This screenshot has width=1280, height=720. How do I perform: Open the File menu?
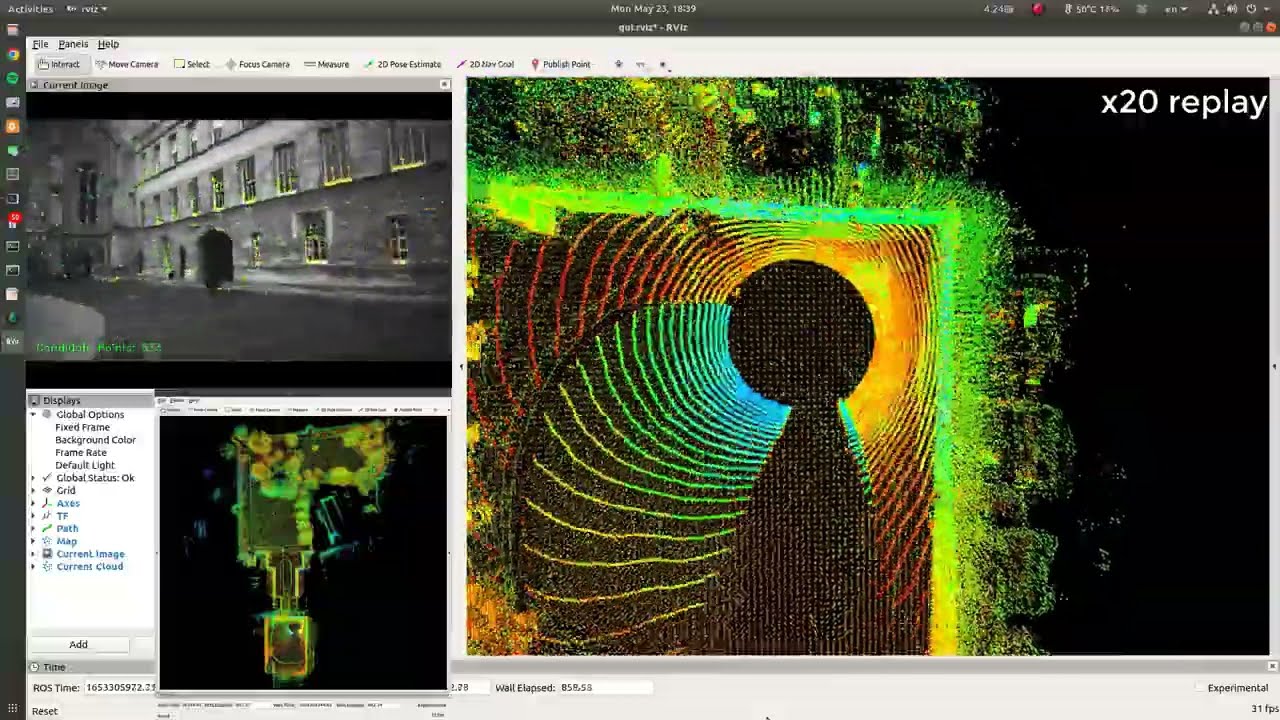pyautogui.click(x=40, y=44)
